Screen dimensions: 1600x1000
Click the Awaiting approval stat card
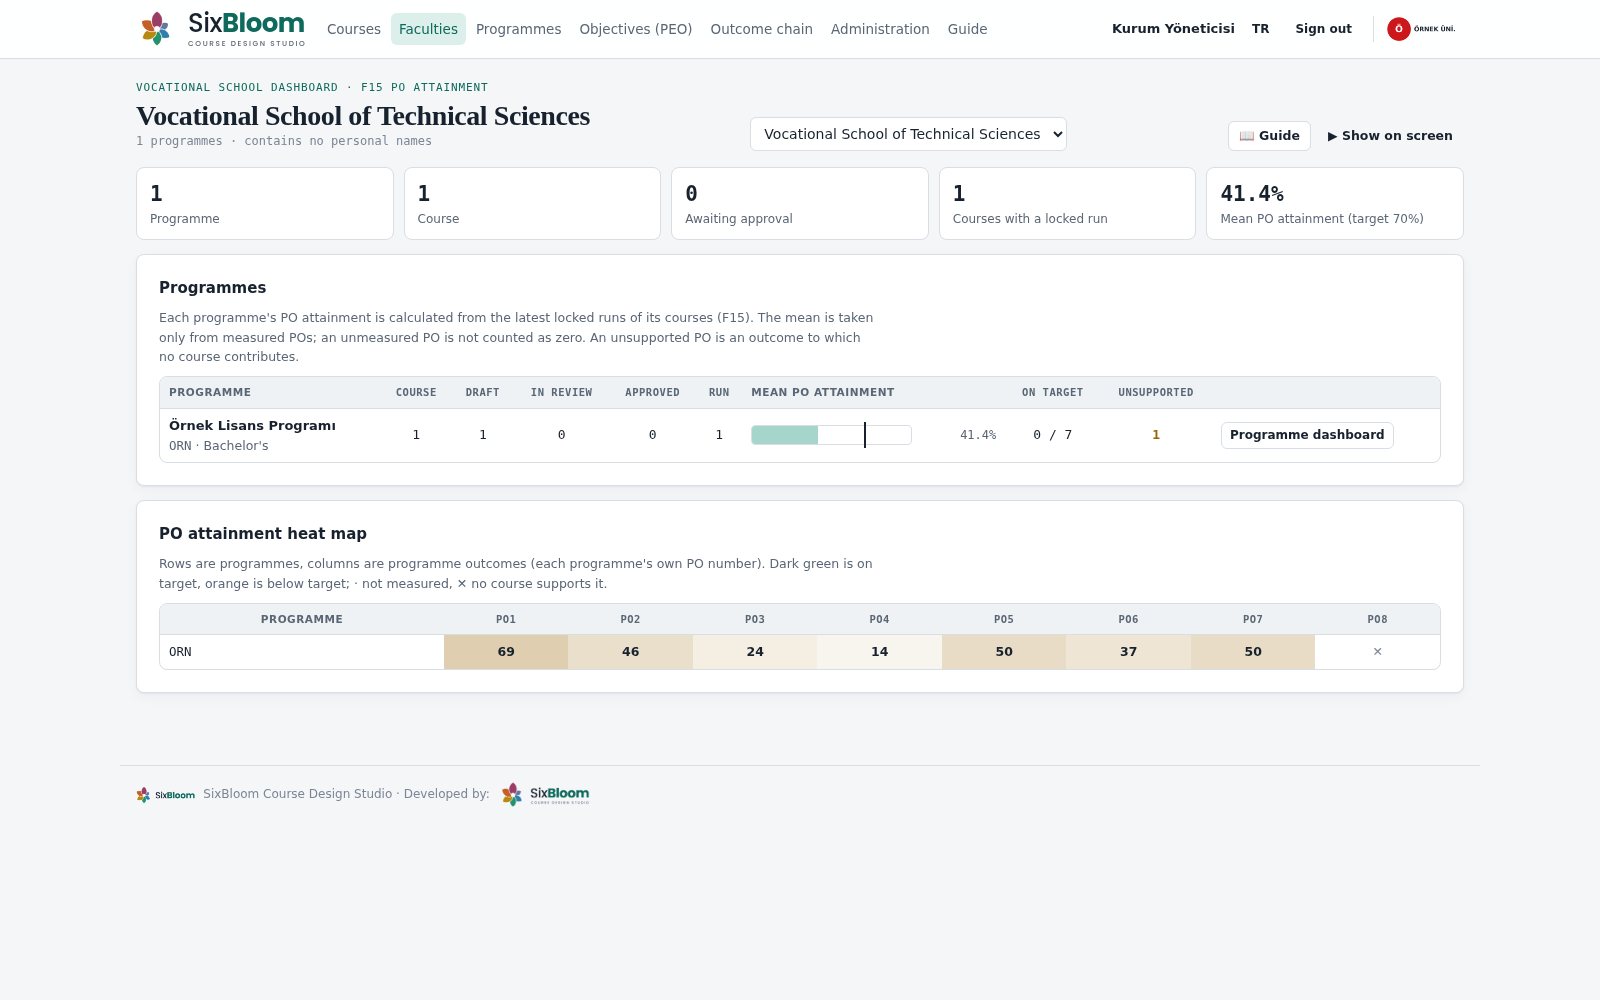(800, 204)
